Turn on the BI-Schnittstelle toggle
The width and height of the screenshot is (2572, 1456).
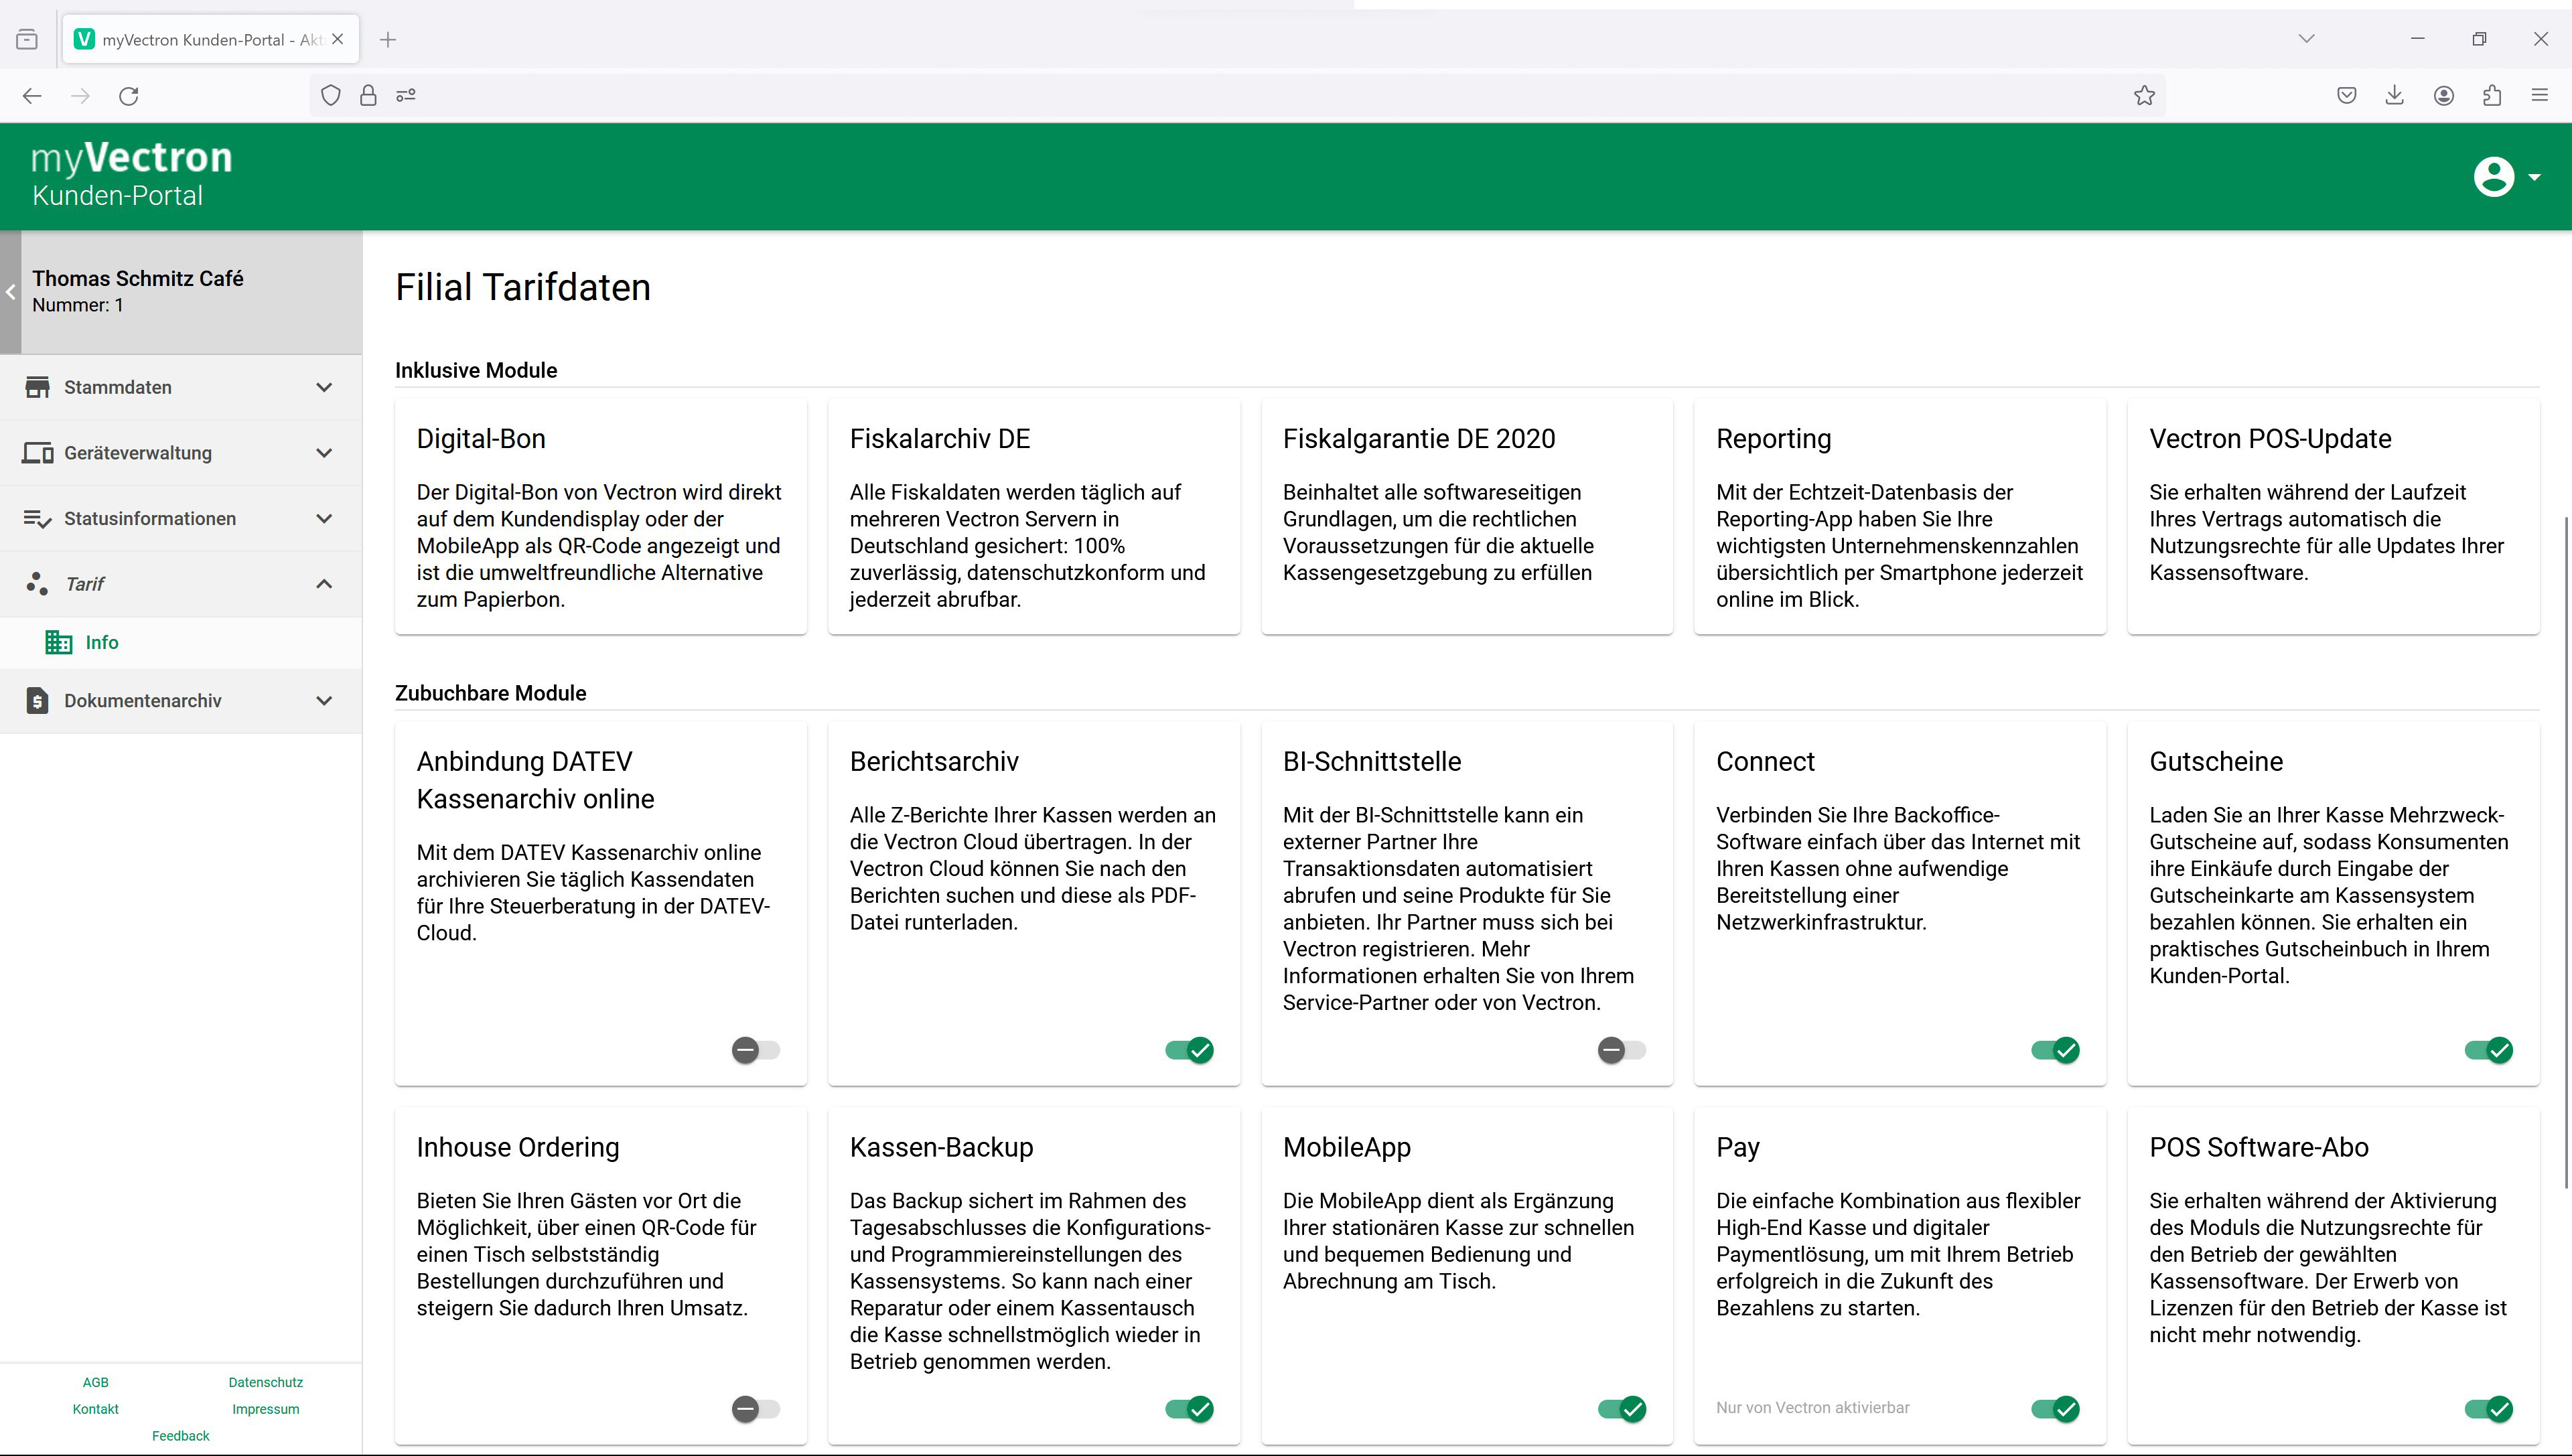[1621, 1050]
